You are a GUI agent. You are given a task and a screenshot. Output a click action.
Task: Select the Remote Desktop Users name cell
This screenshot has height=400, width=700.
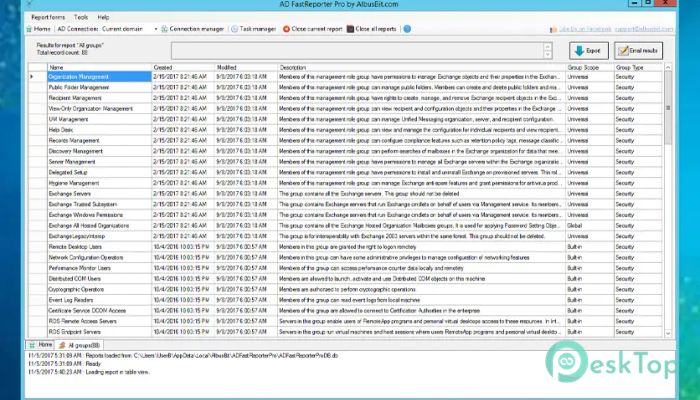click(x=99, y=247)
